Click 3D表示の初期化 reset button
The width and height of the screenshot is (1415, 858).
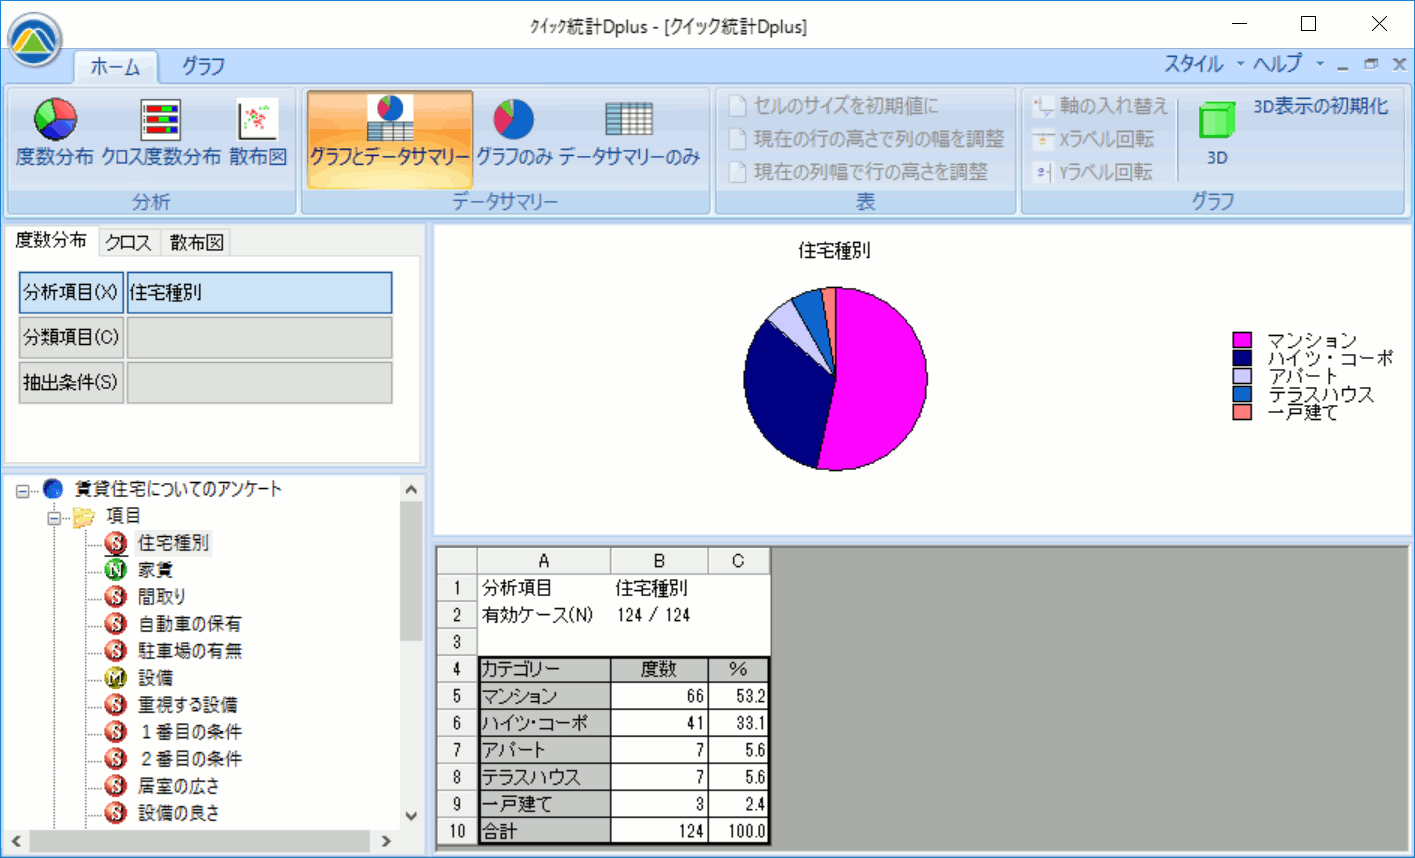pyautogui.click(x=1321, y=106)
